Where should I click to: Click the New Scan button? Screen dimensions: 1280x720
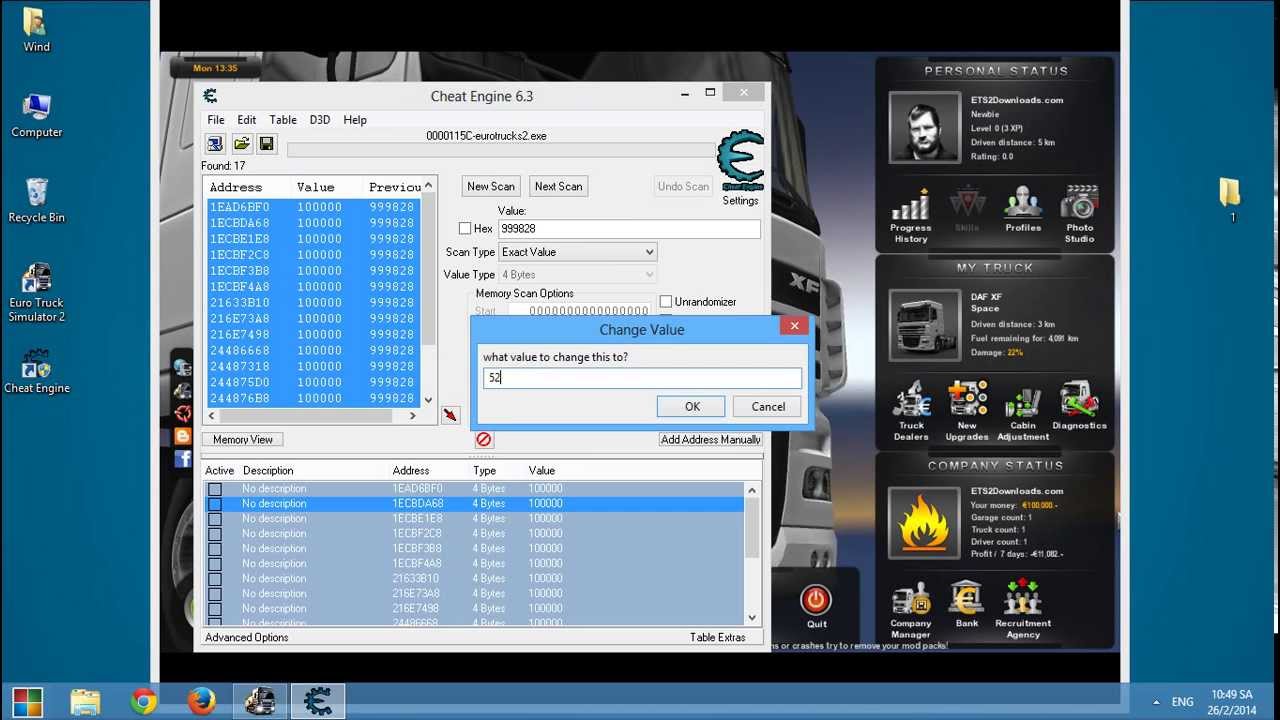pos(491,186)
